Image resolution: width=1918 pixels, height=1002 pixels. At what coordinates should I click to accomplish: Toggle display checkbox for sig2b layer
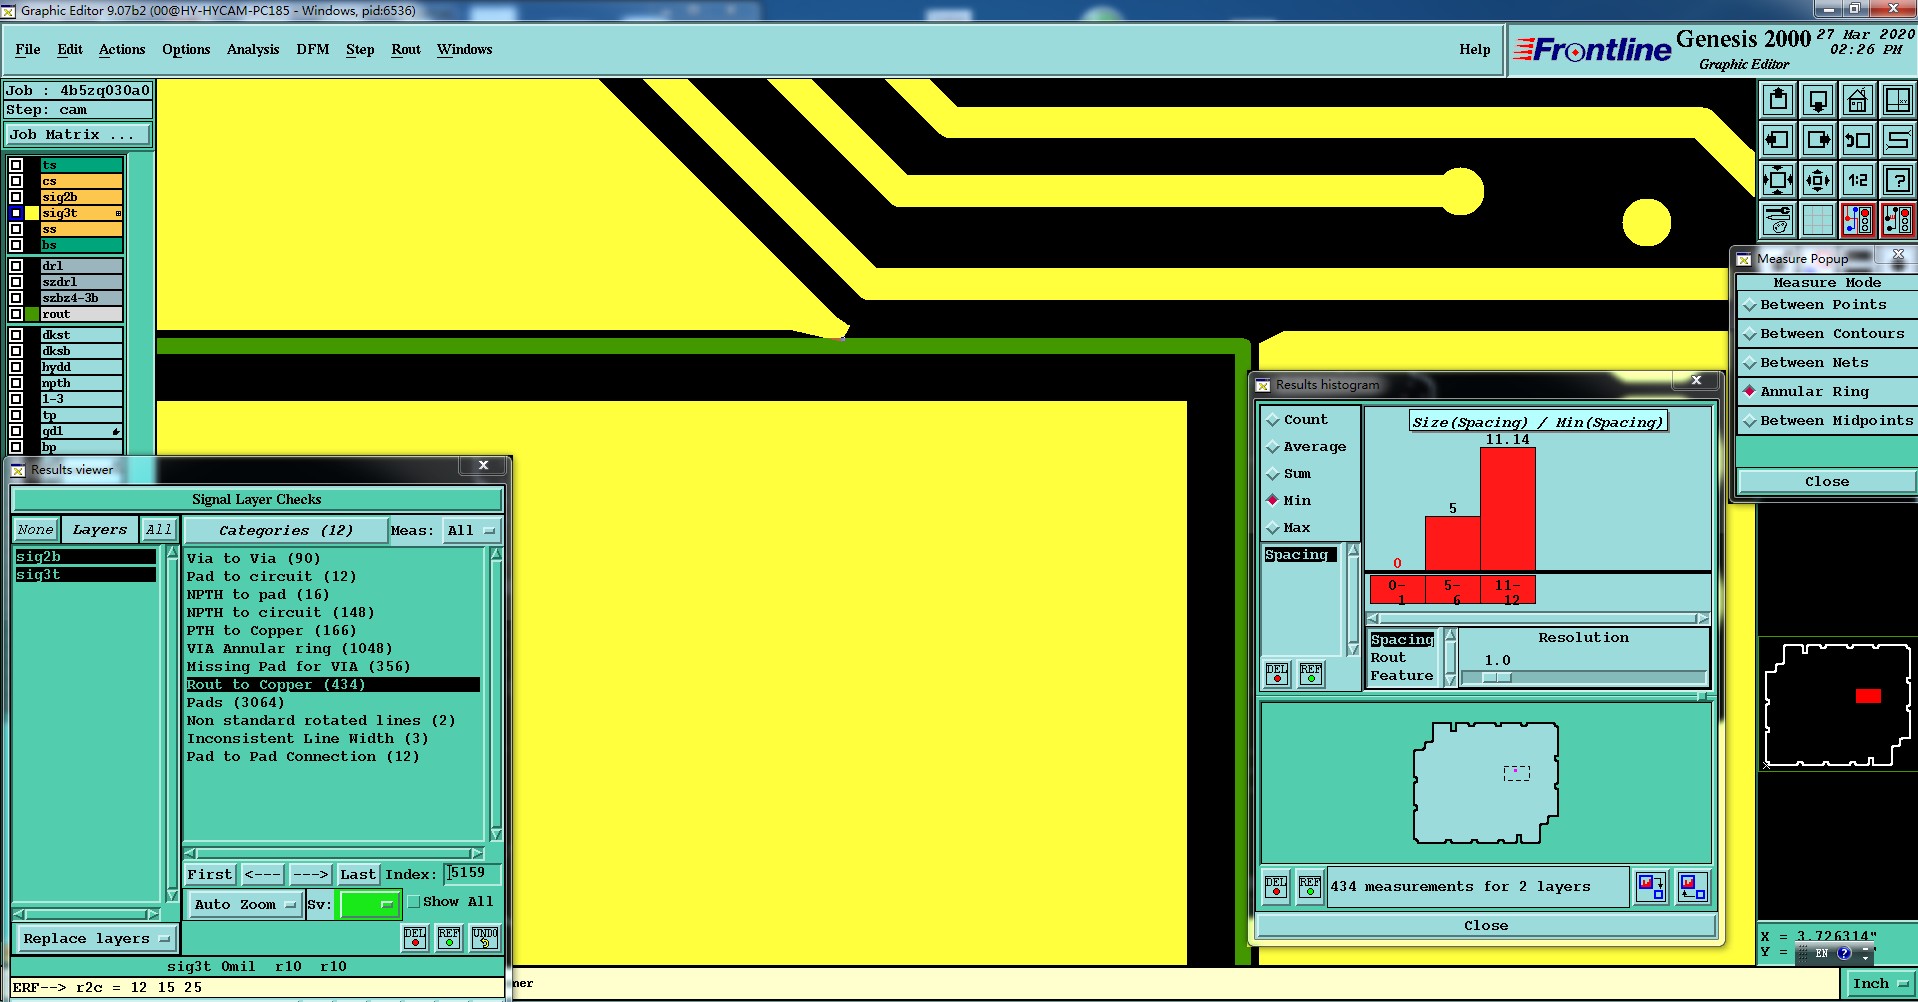[x=16, y=197]
